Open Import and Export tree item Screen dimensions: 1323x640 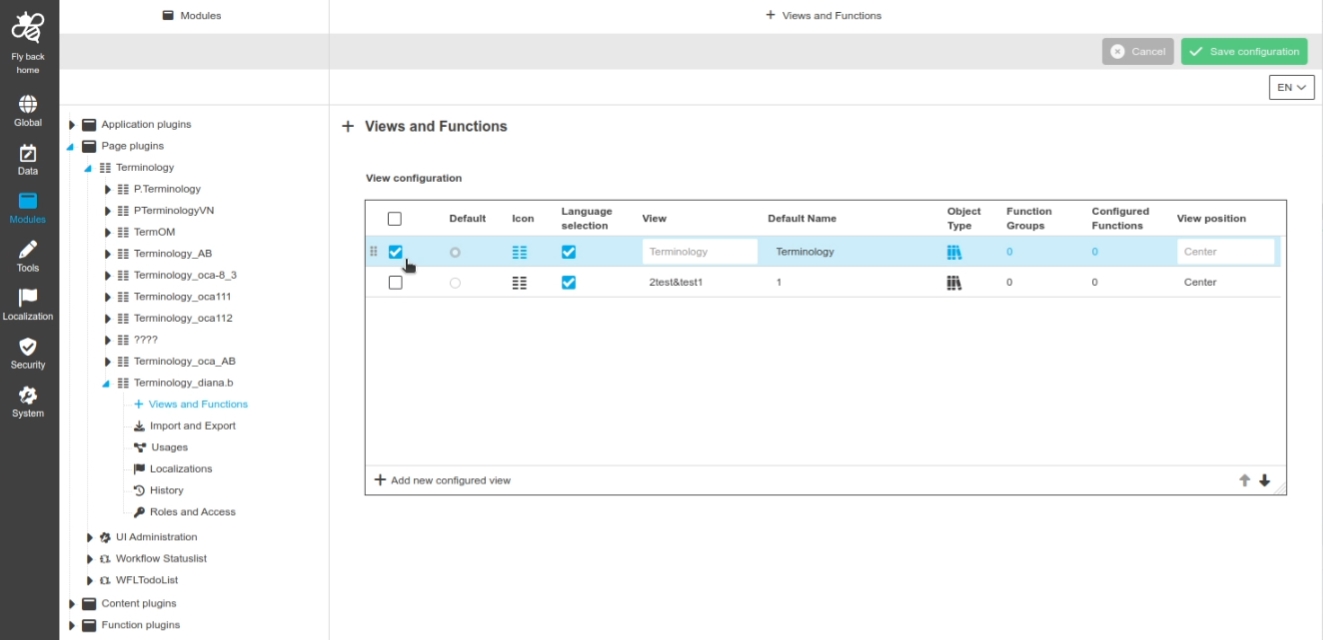(x=192, y=426)
